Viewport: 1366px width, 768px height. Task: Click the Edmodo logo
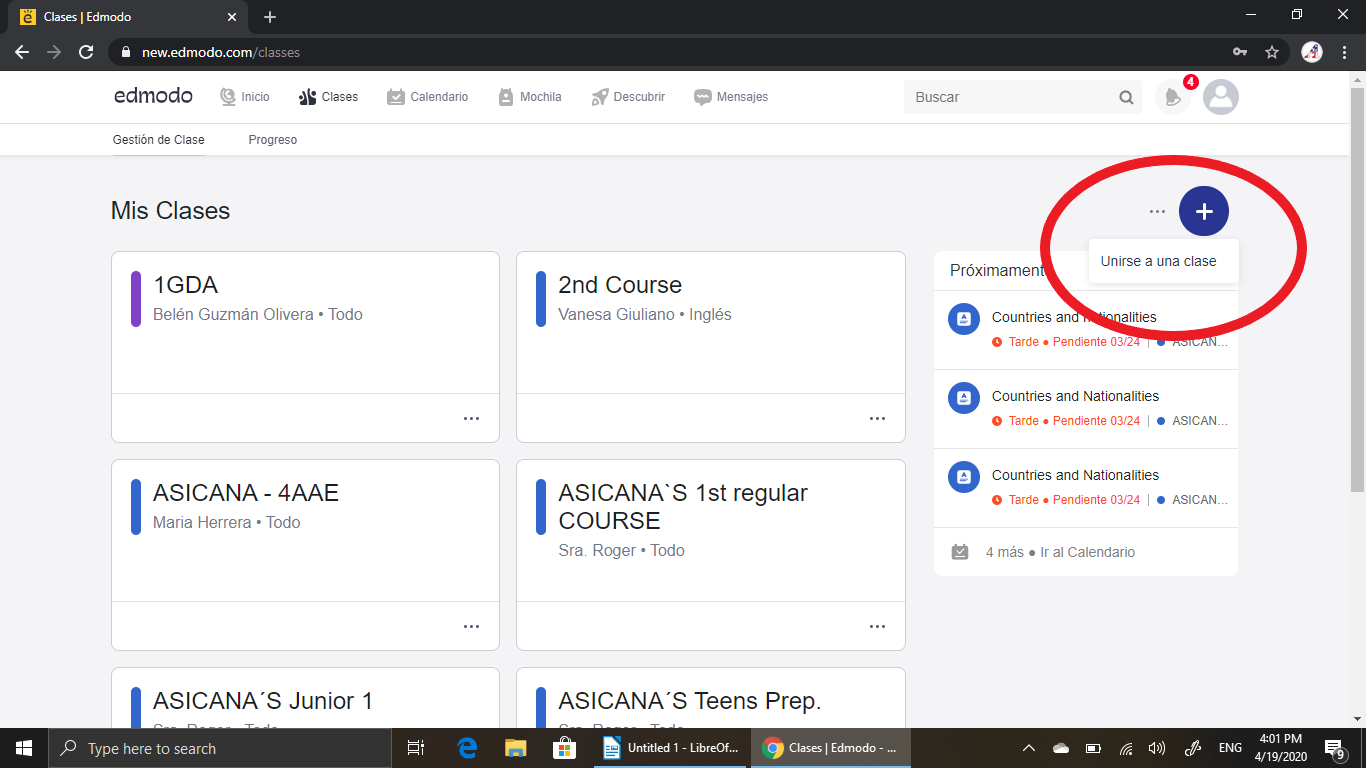153,96
